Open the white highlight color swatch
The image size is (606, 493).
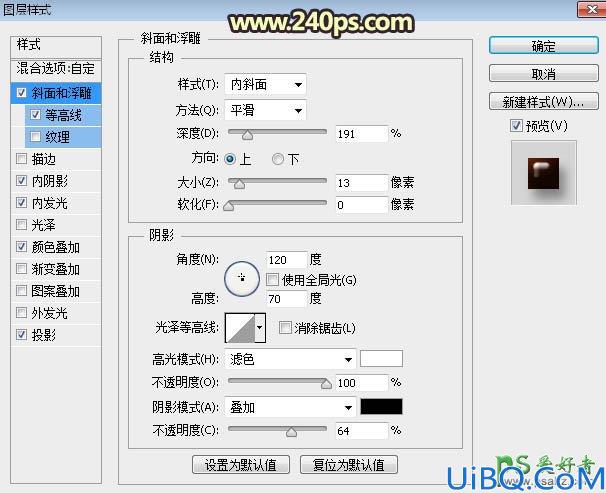coord(381,358)
